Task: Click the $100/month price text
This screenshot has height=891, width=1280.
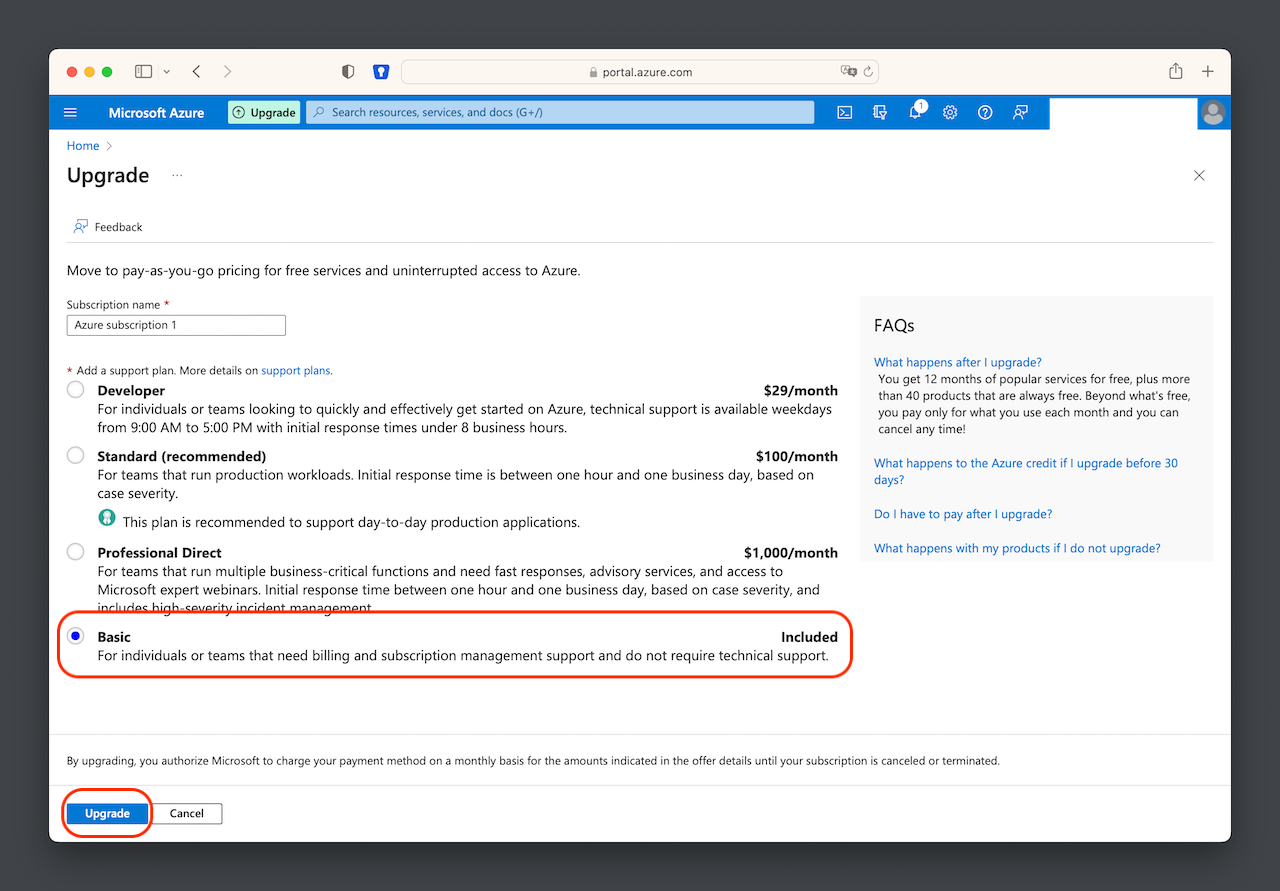Action: (x=797, y=456)
